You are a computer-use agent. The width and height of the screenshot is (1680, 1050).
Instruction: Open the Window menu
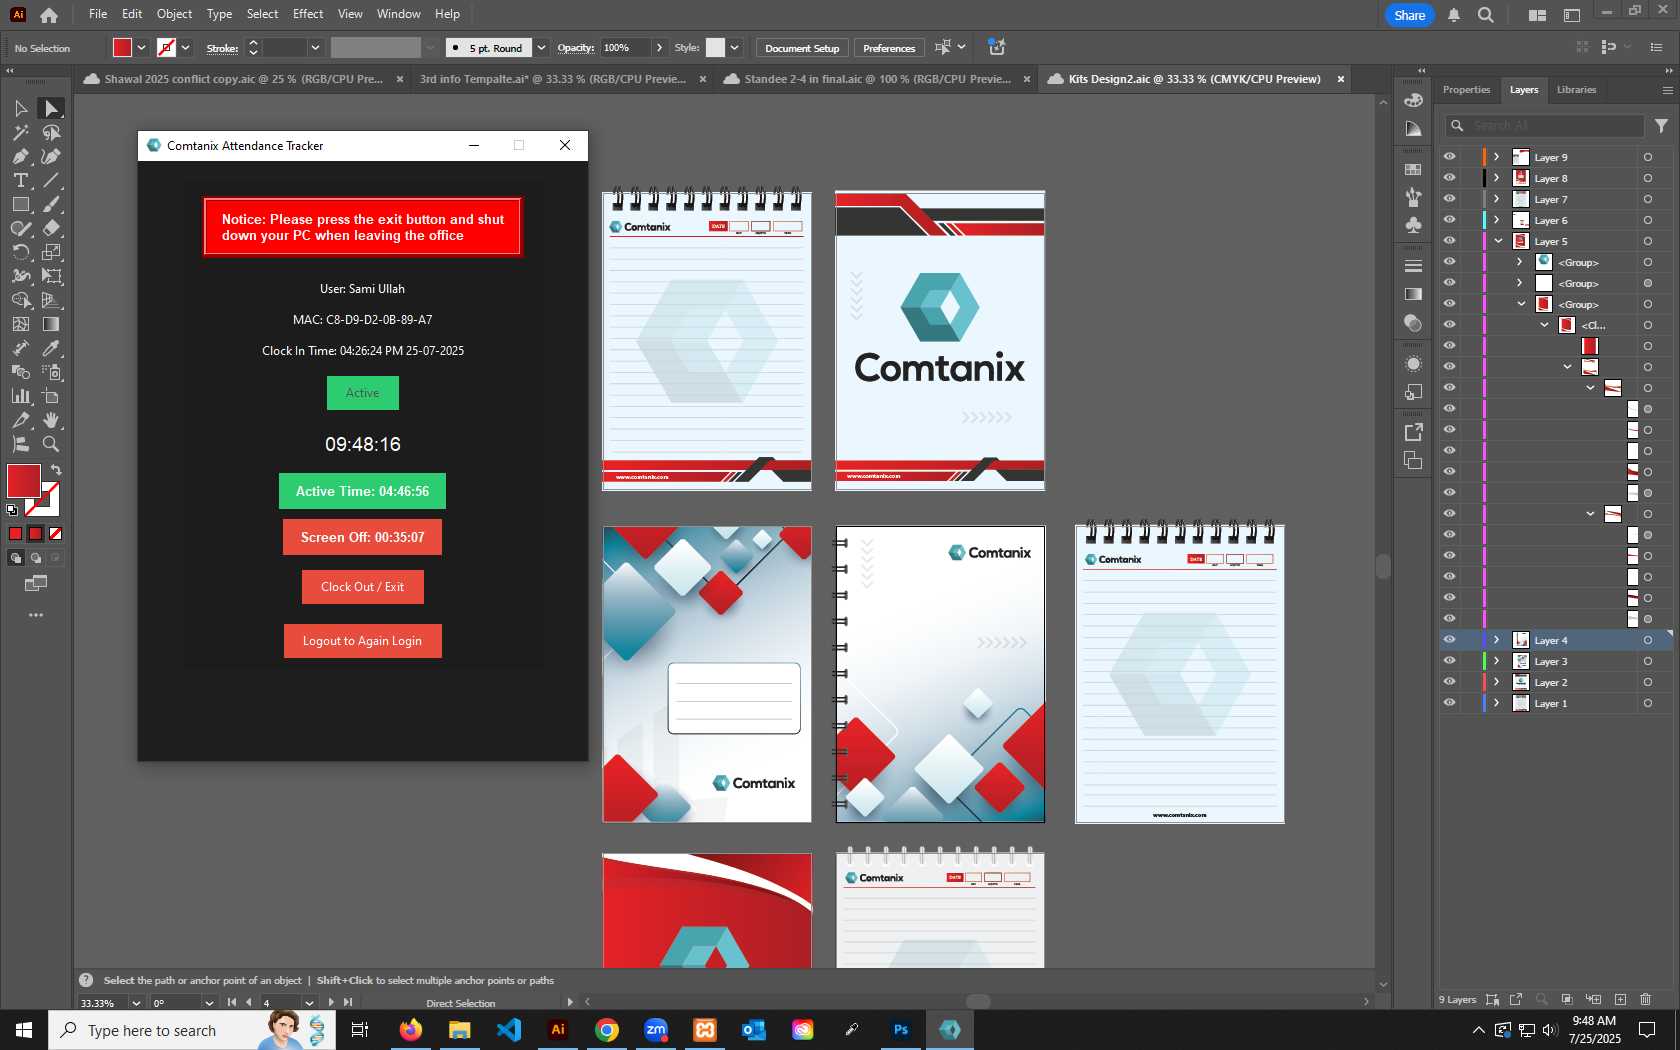398,14
